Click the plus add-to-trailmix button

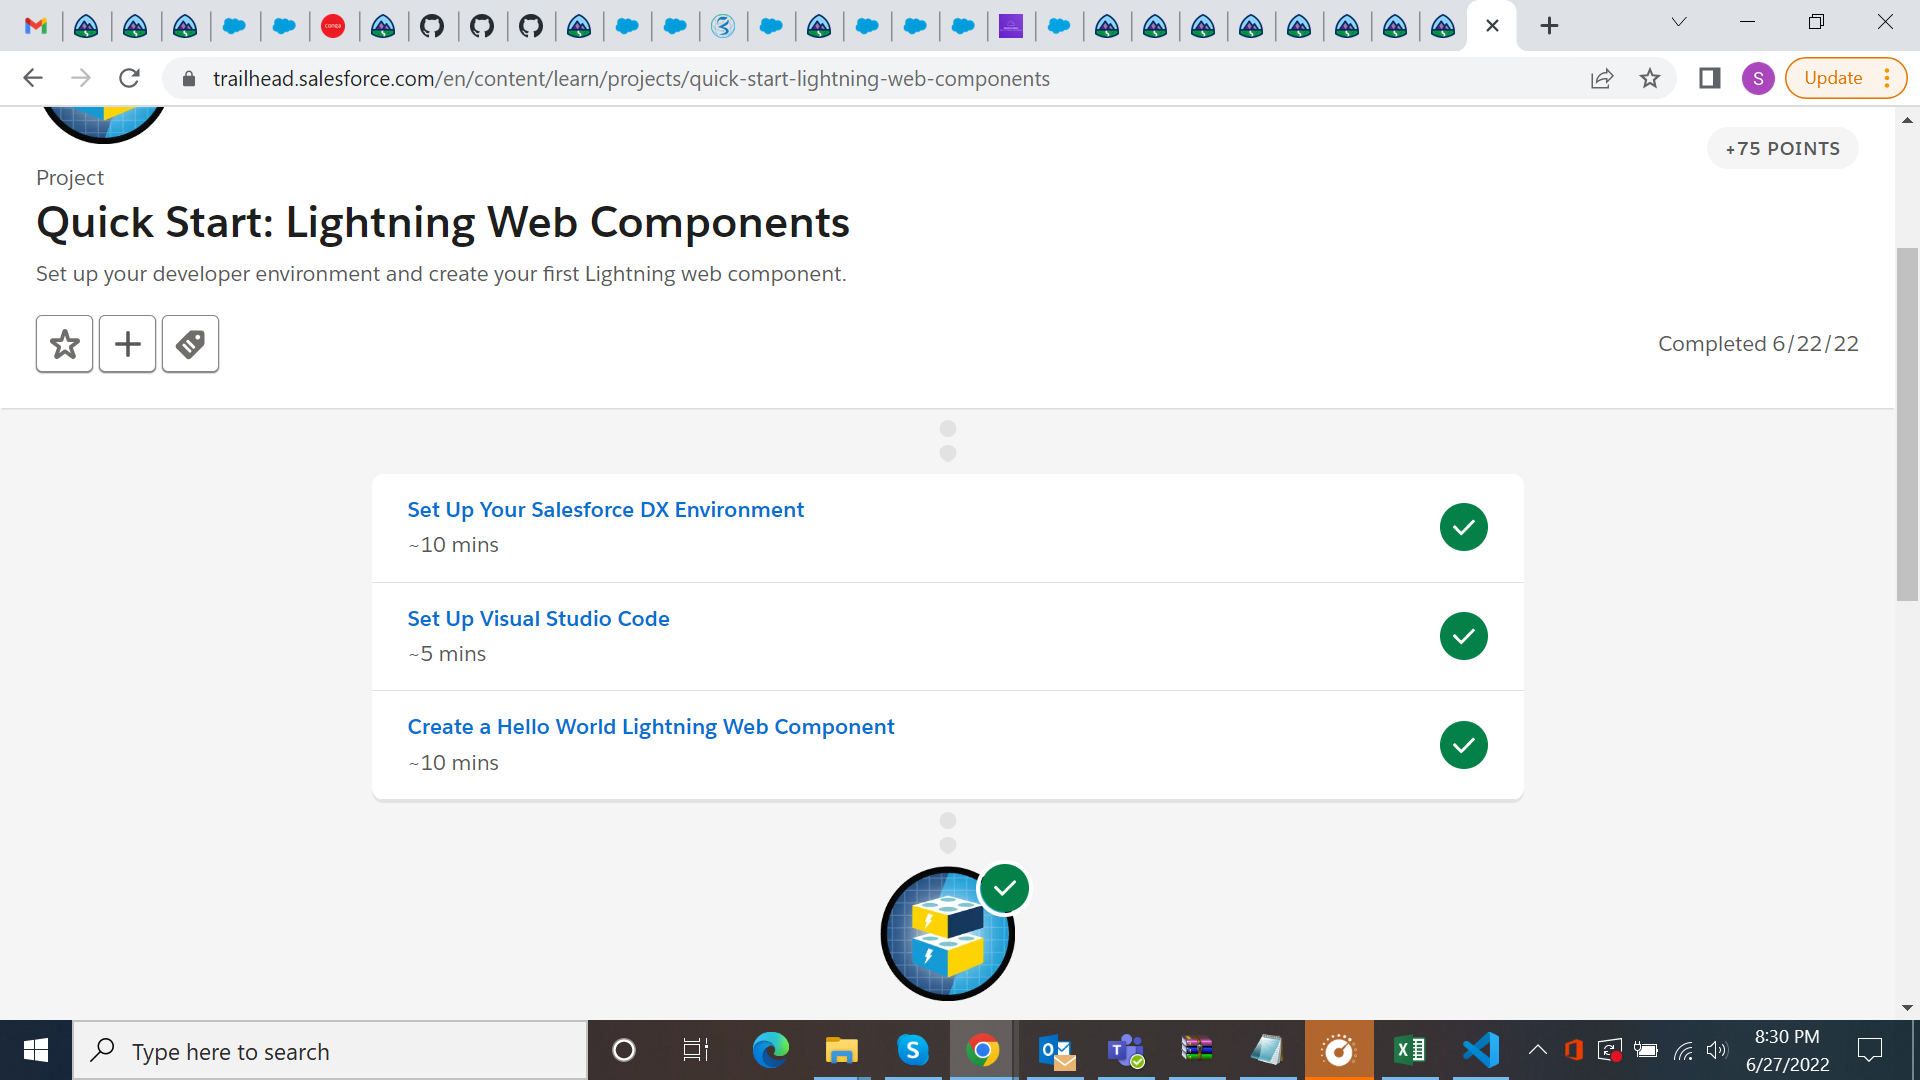(128, 344)
